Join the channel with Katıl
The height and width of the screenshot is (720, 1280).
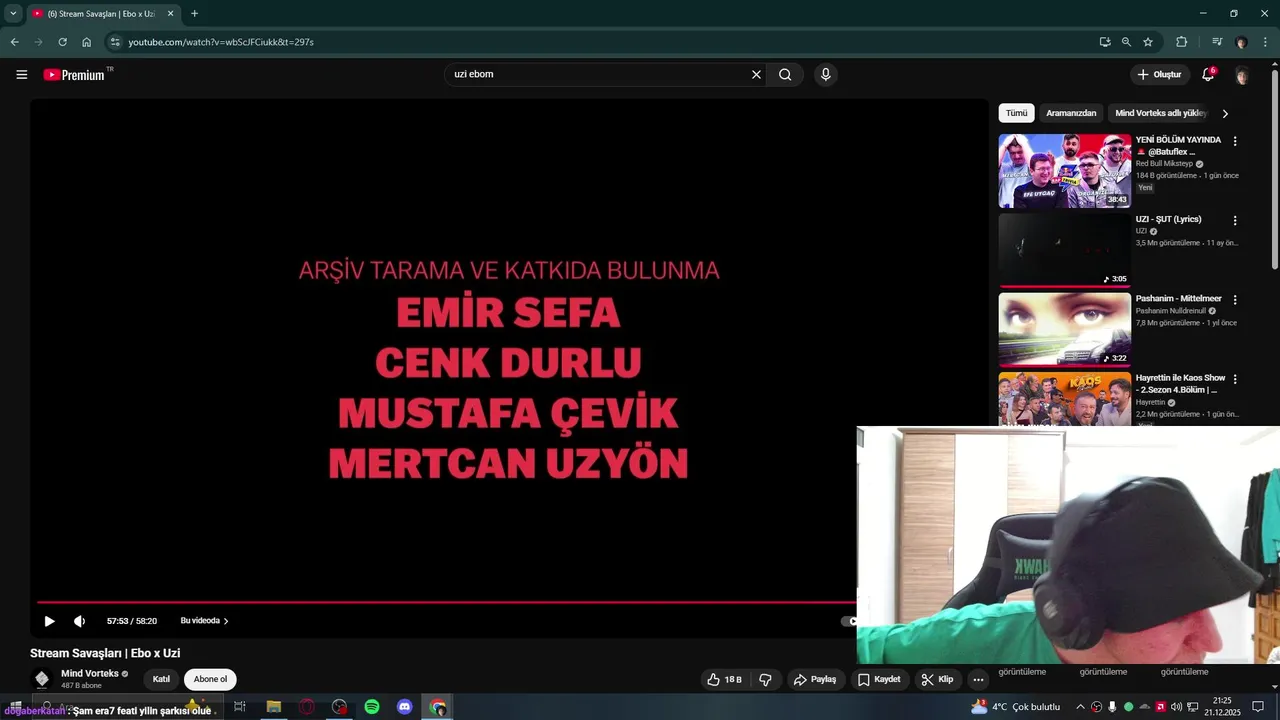pos(161,679)
